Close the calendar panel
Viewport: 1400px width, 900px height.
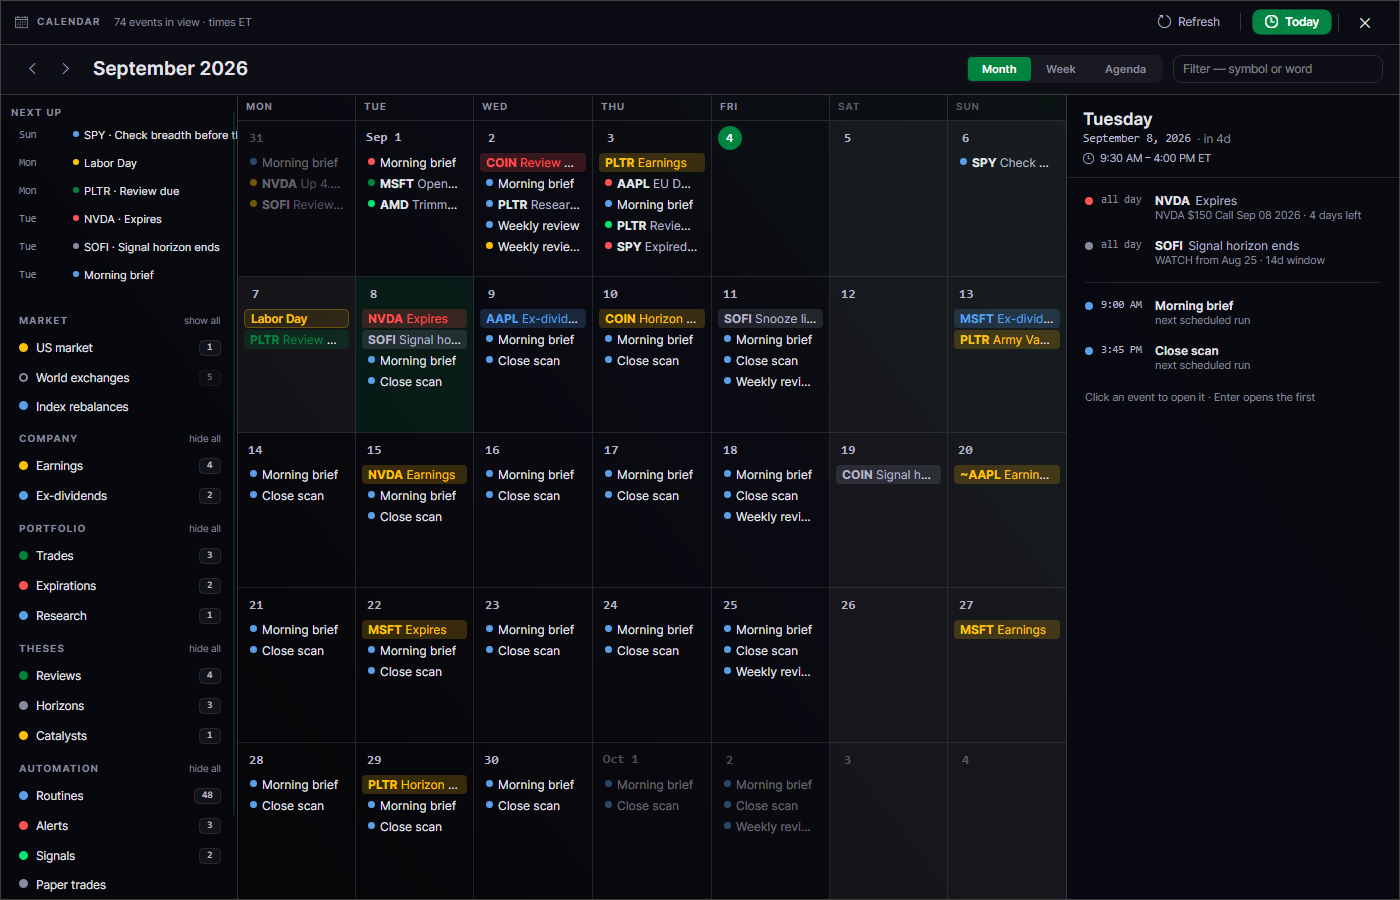1364,22
